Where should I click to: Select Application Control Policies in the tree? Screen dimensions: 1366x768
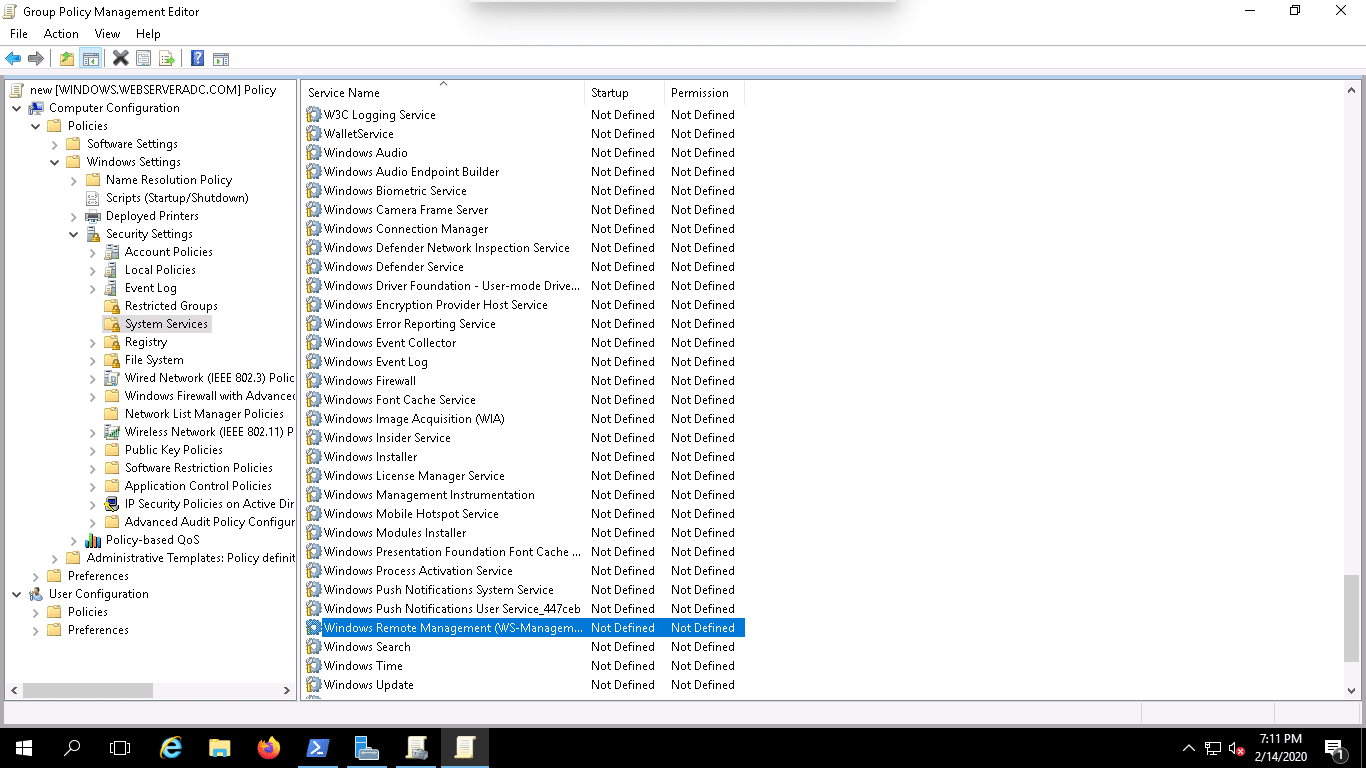198,486
